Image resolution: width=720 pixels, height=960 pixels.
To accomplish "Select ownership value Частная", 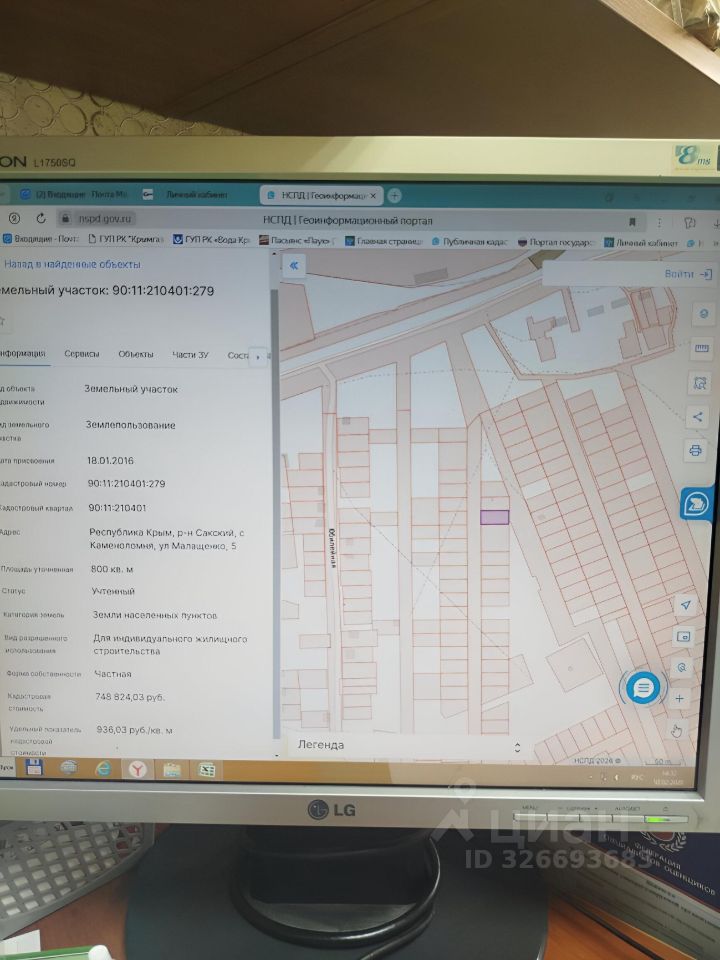I will (113, 674).
